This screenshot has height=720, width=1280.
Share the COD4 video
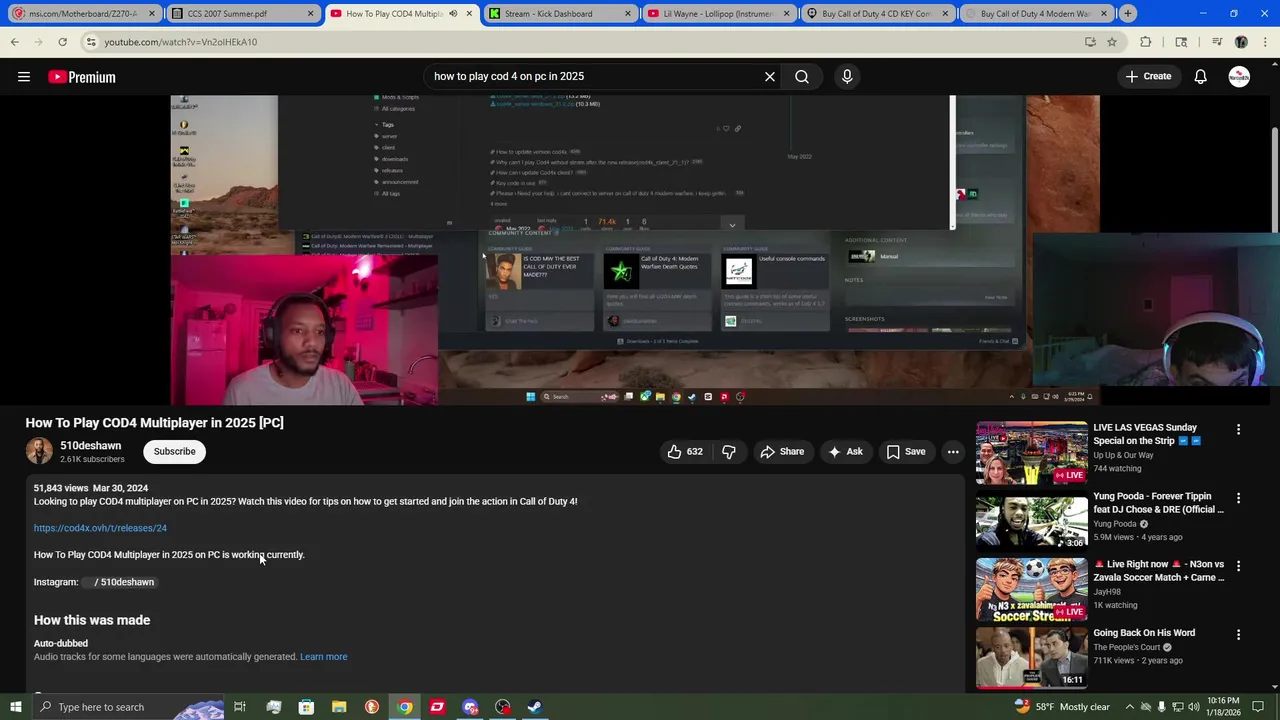[x=782, y=452]
